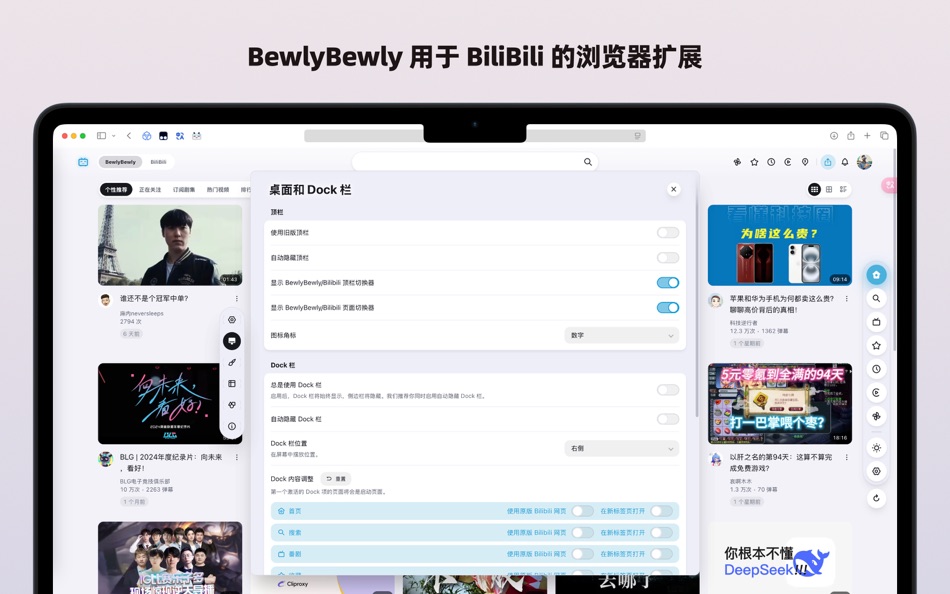Select the 个性推荐 tab
The height and width of the screenshot is (594, 950).
[116, 190]
